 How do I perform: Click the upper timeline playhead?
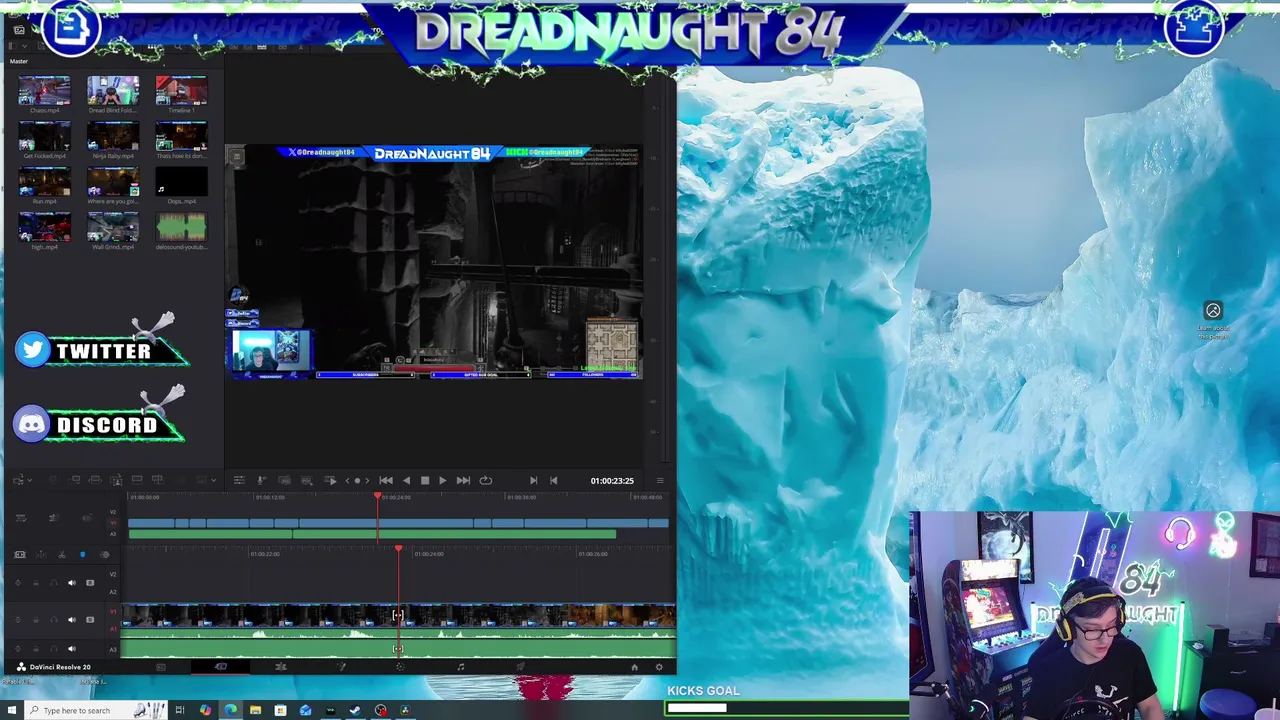[x=377, y=496]
